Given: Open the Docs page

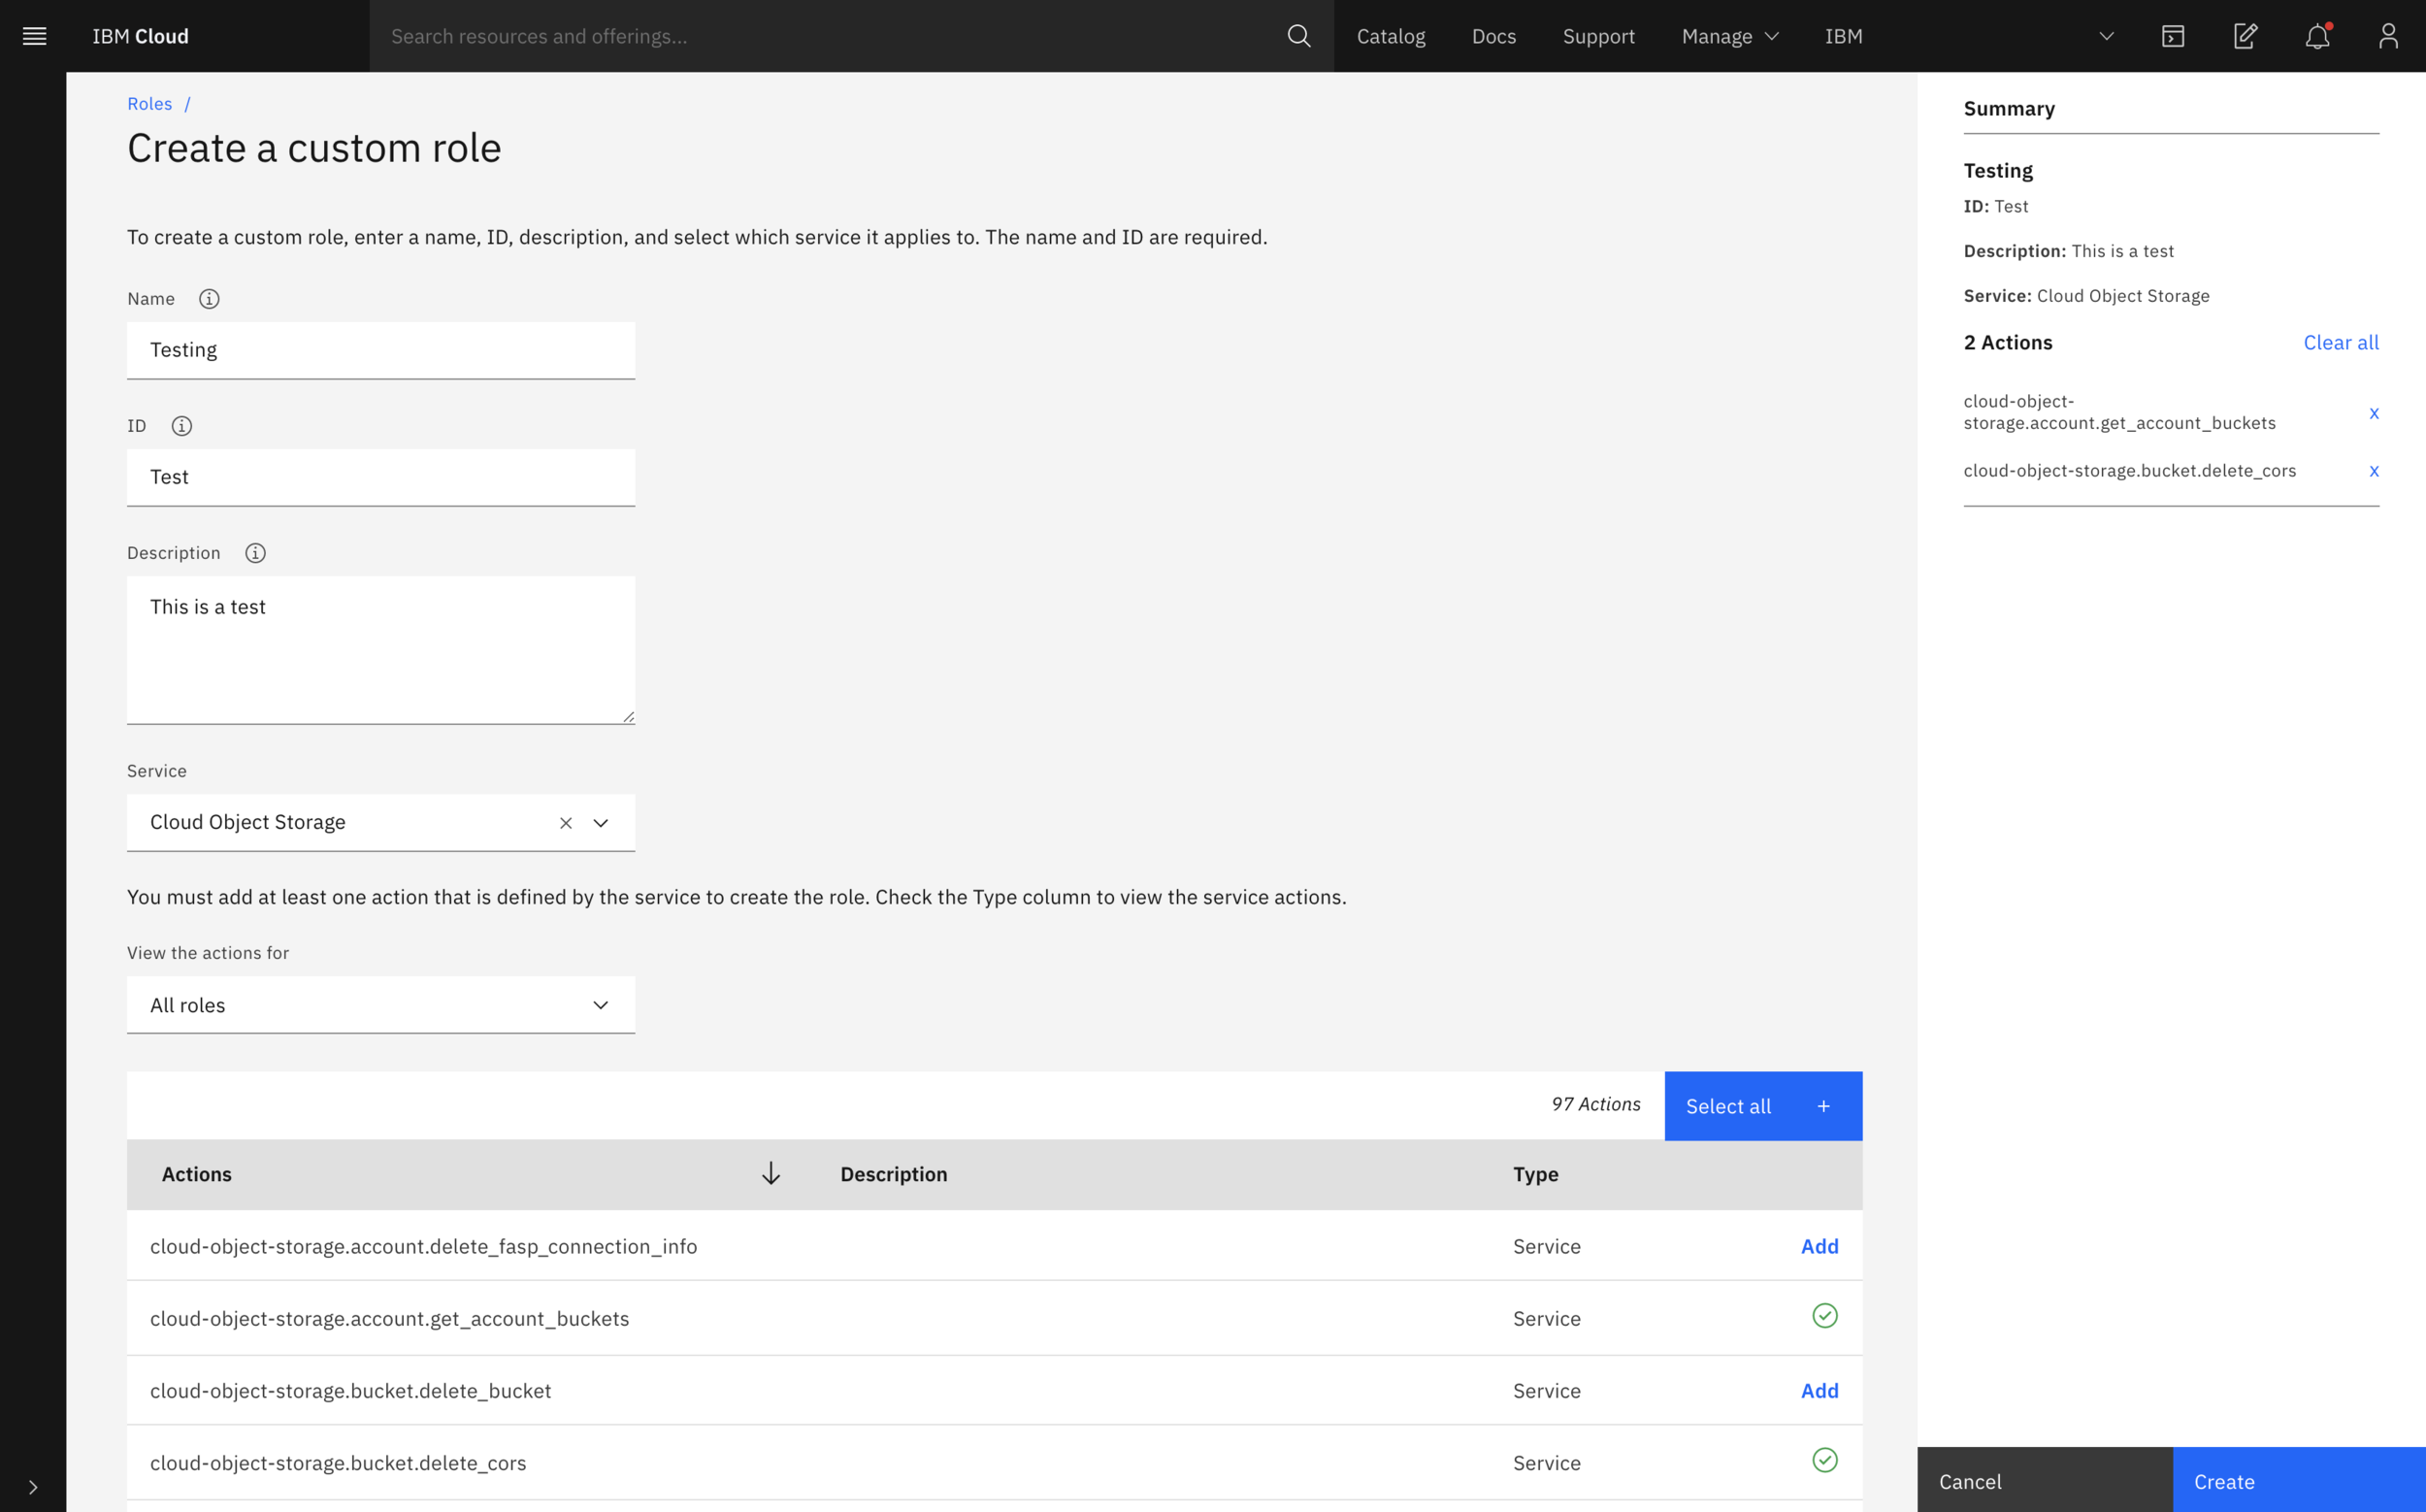Looking at the screenshot, I should (1493, 36).
